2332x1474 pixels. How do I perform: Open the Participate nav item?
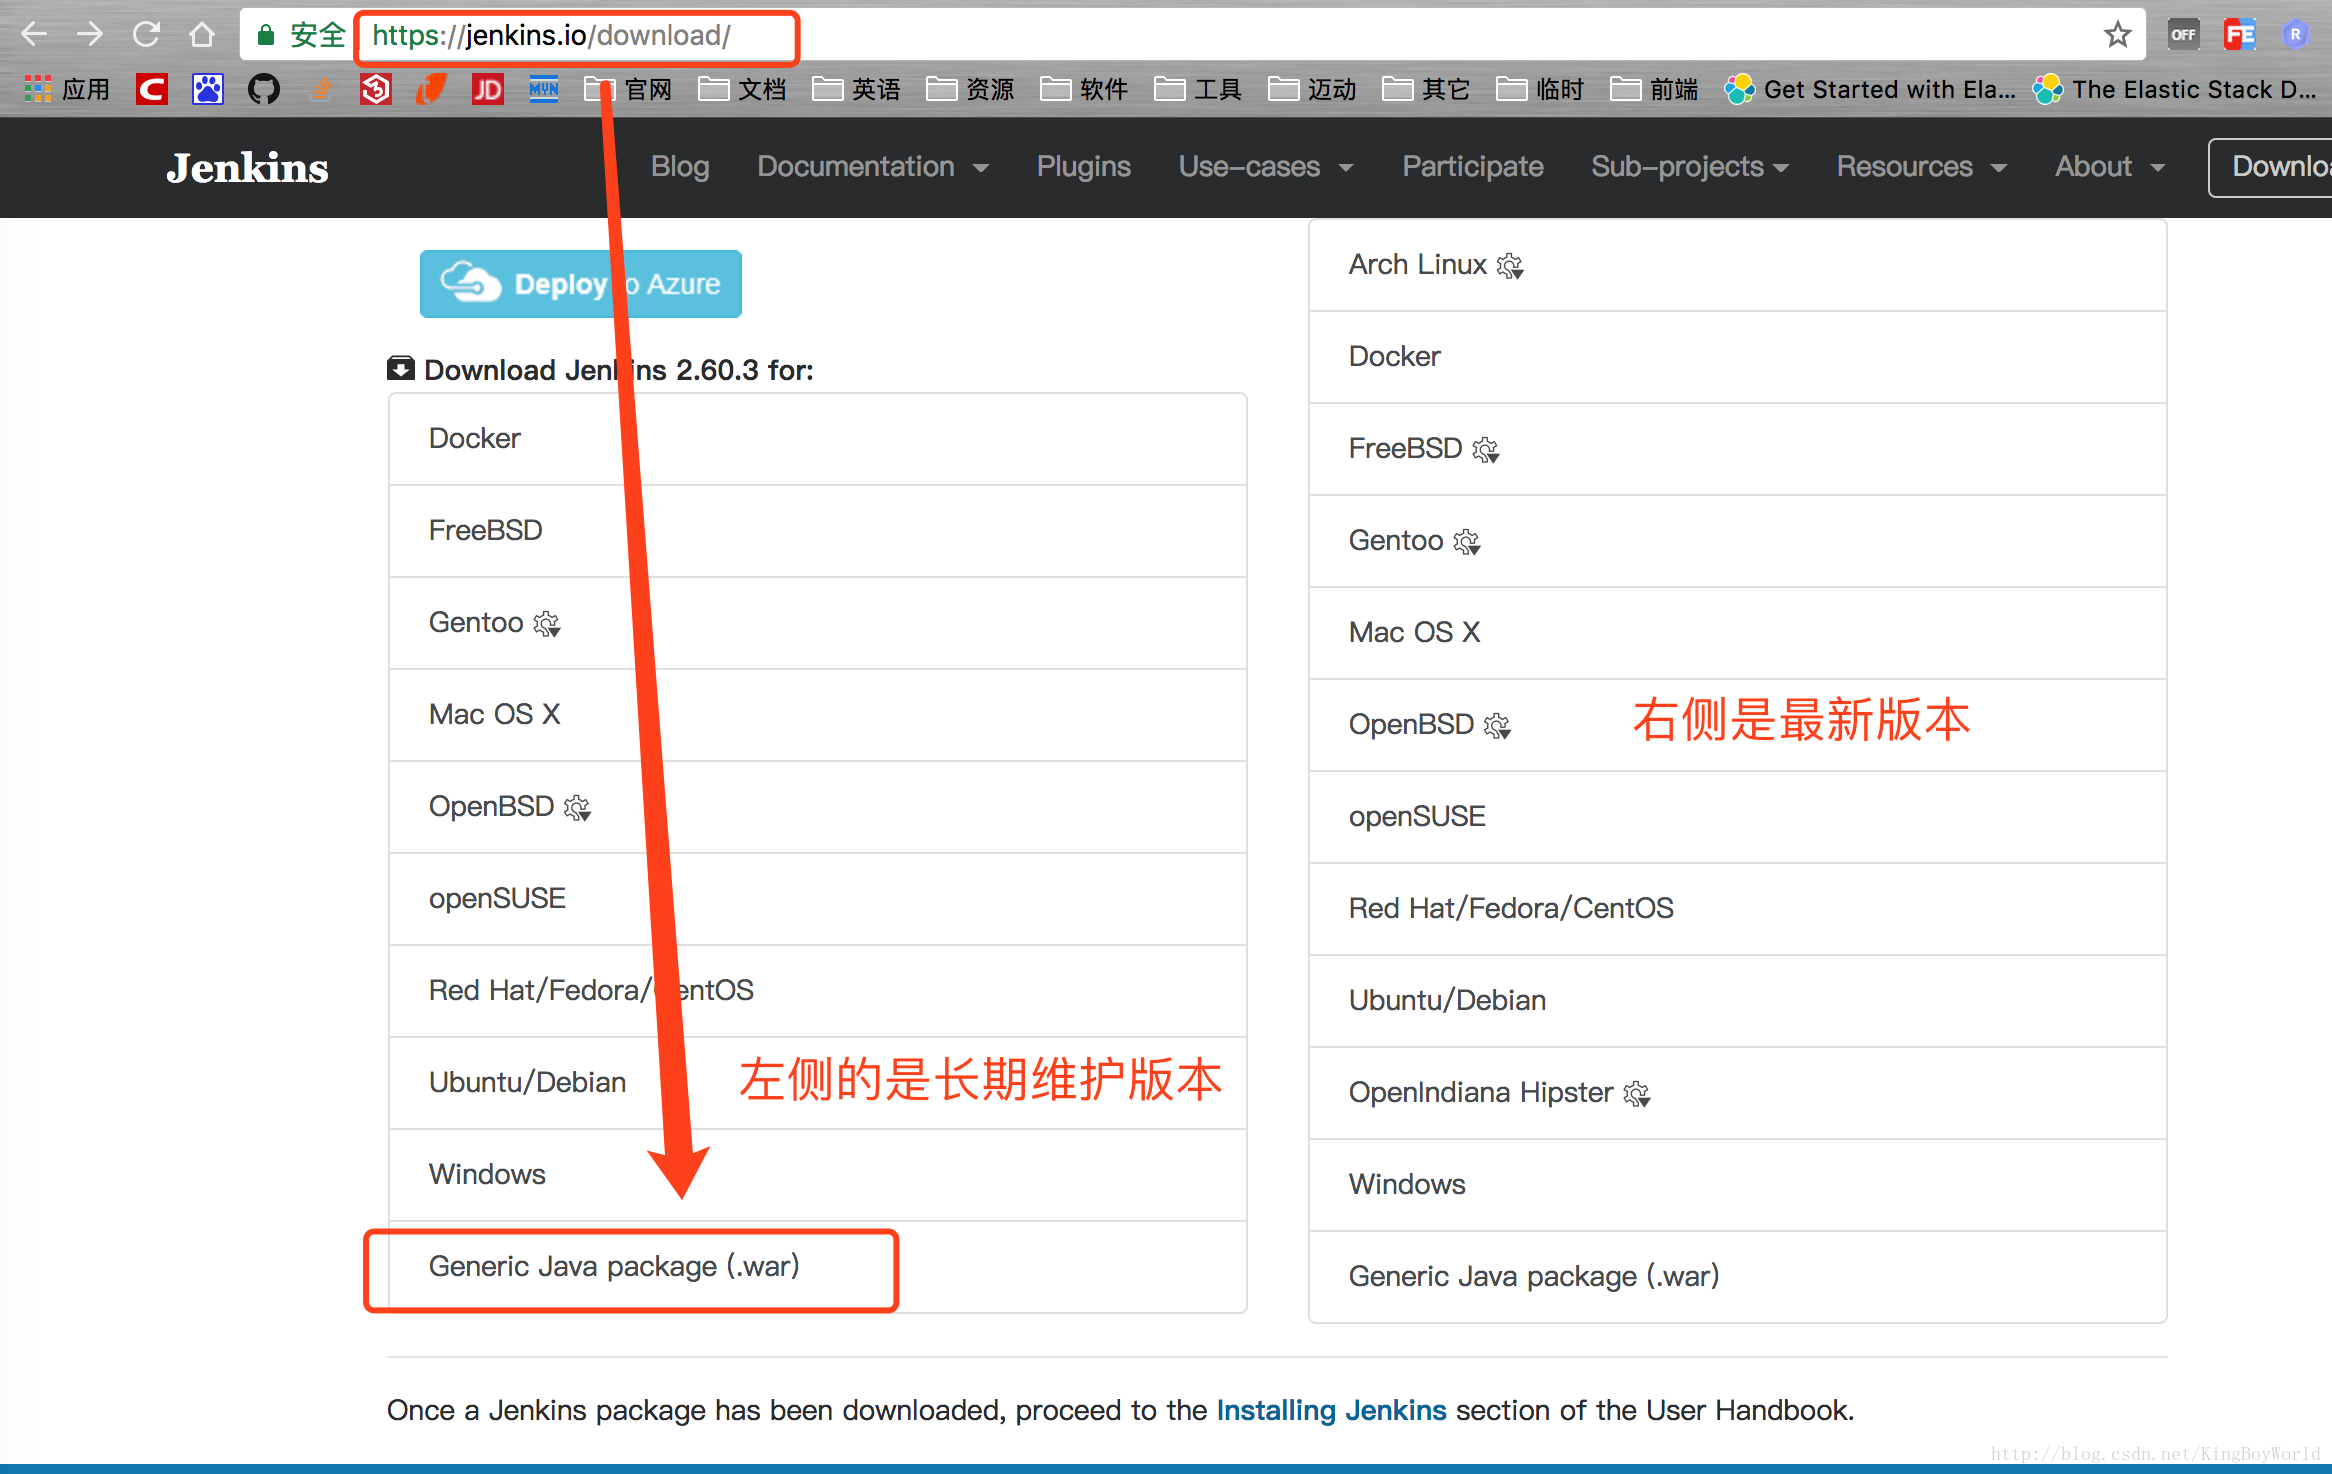click(1472, 167)
